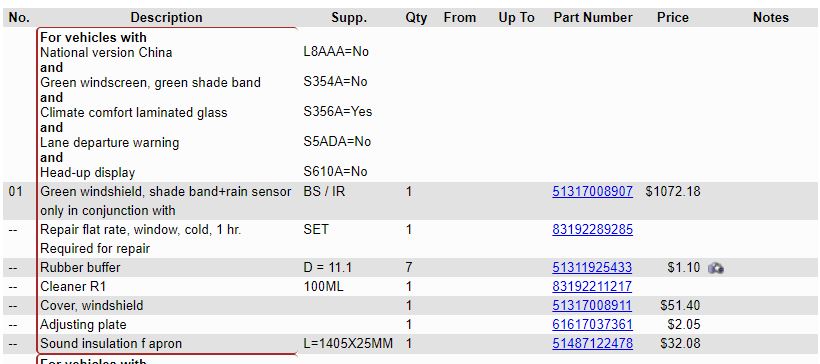This screenshot has width=820, height=364.
Task: Click the Qty column header
Action: (416, 18)
